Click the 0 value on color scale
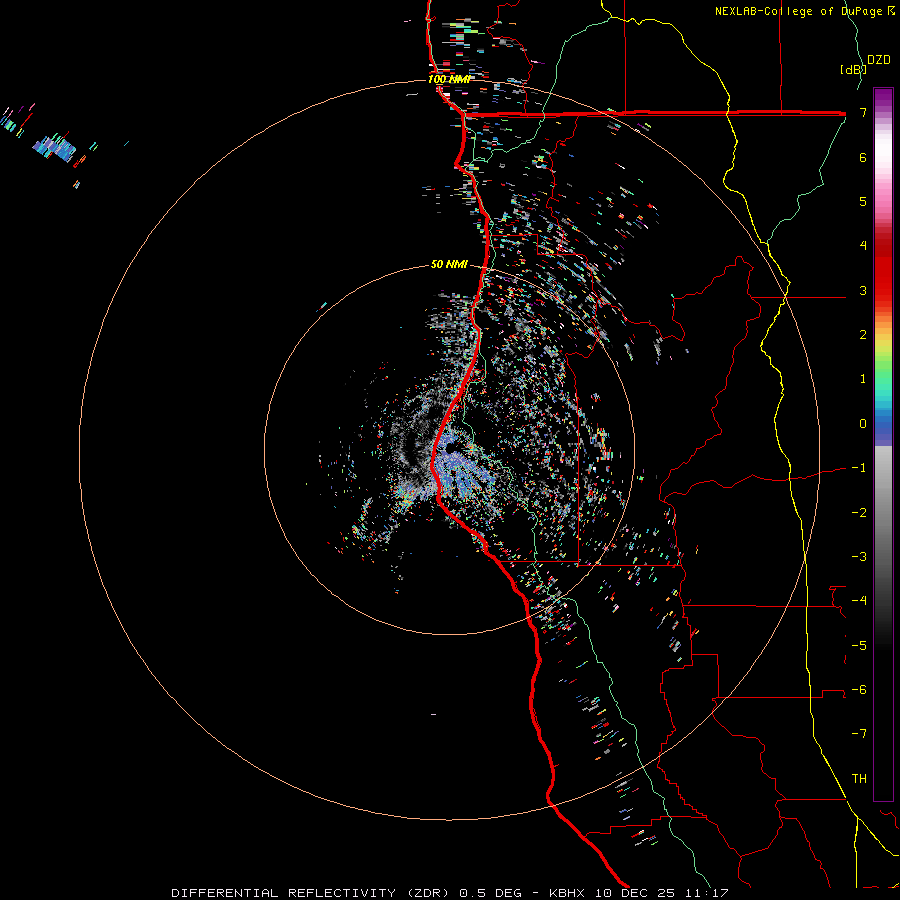900x900 pixels. click(863, 424)
